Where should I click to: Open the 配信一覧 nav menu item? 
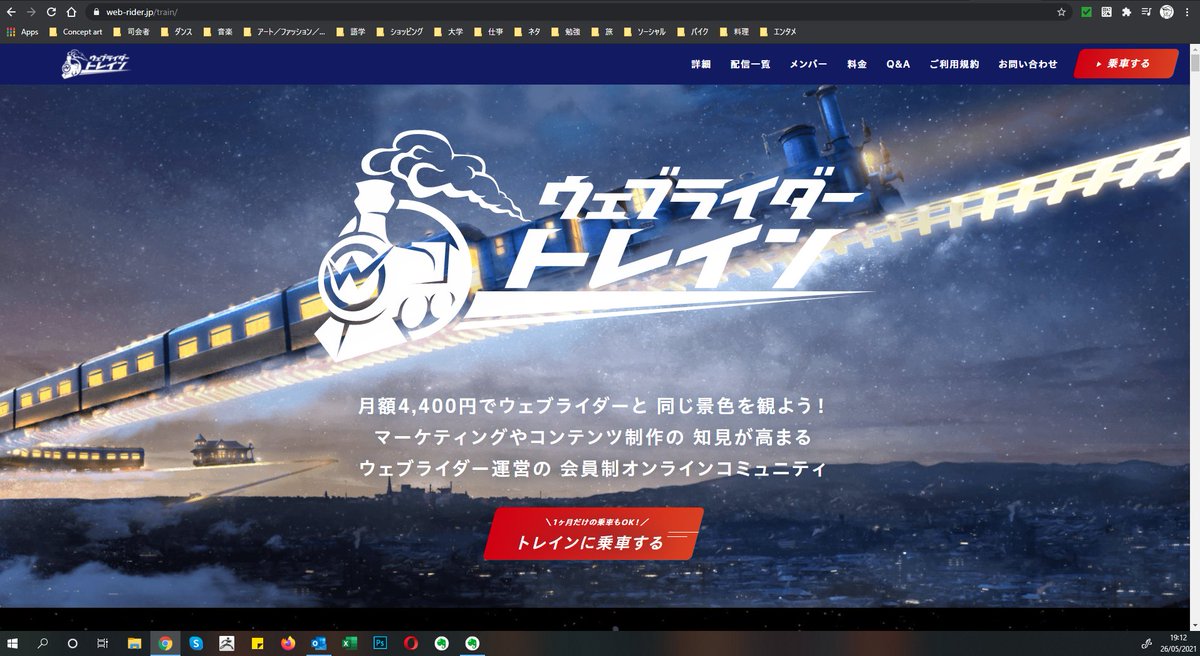(750, 64)
